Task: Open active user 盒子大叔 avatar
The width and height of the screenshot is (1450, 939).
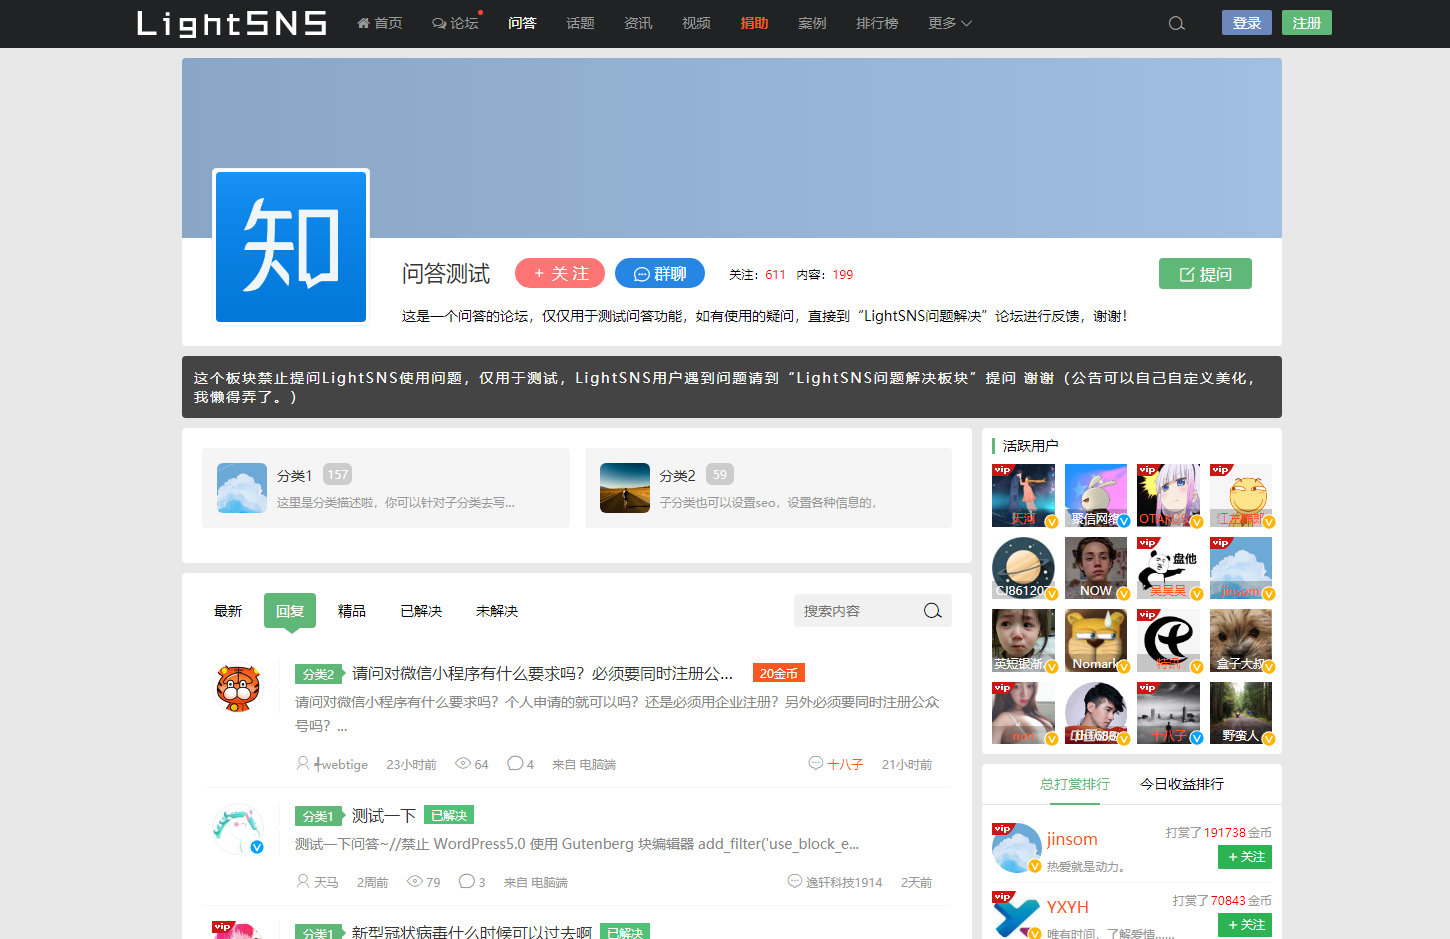Action: click(x=1241, y=641)
